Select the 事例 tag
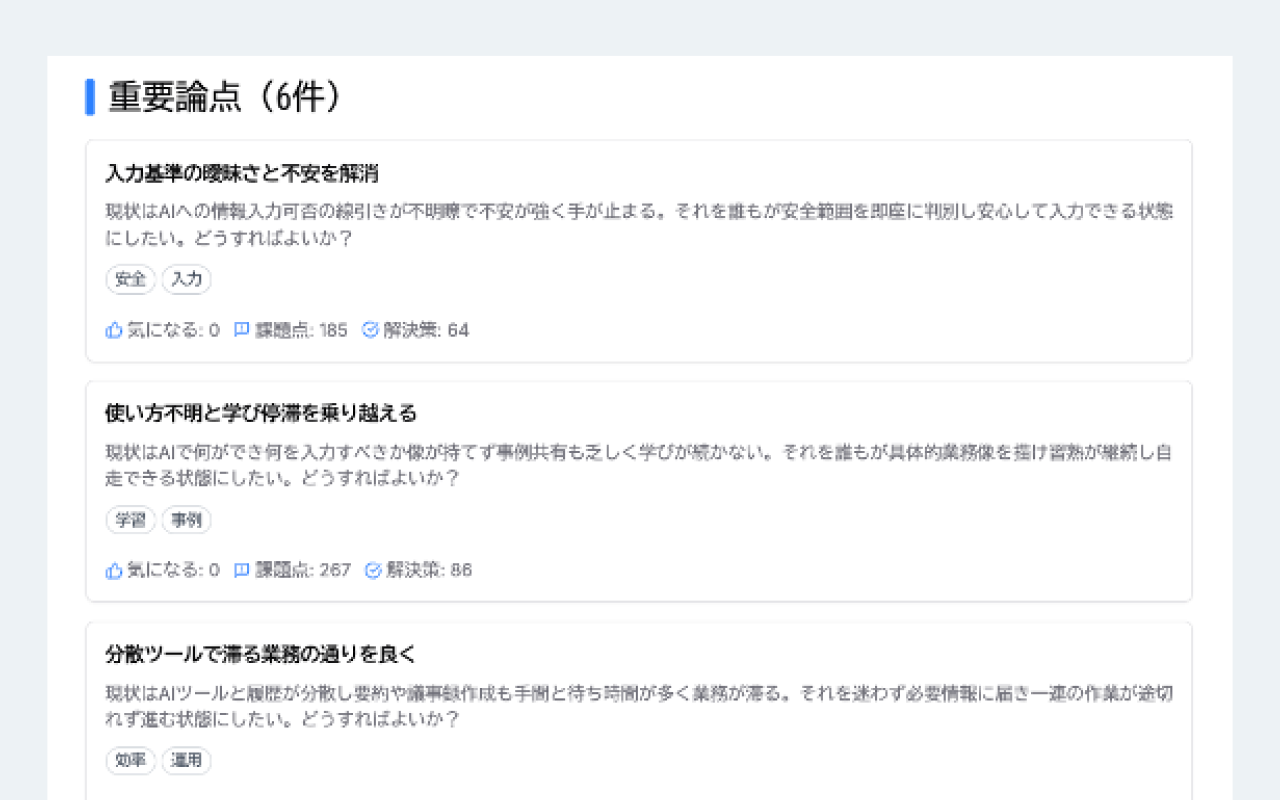Viewport: 1280px width, 800px height. [187, 520]
